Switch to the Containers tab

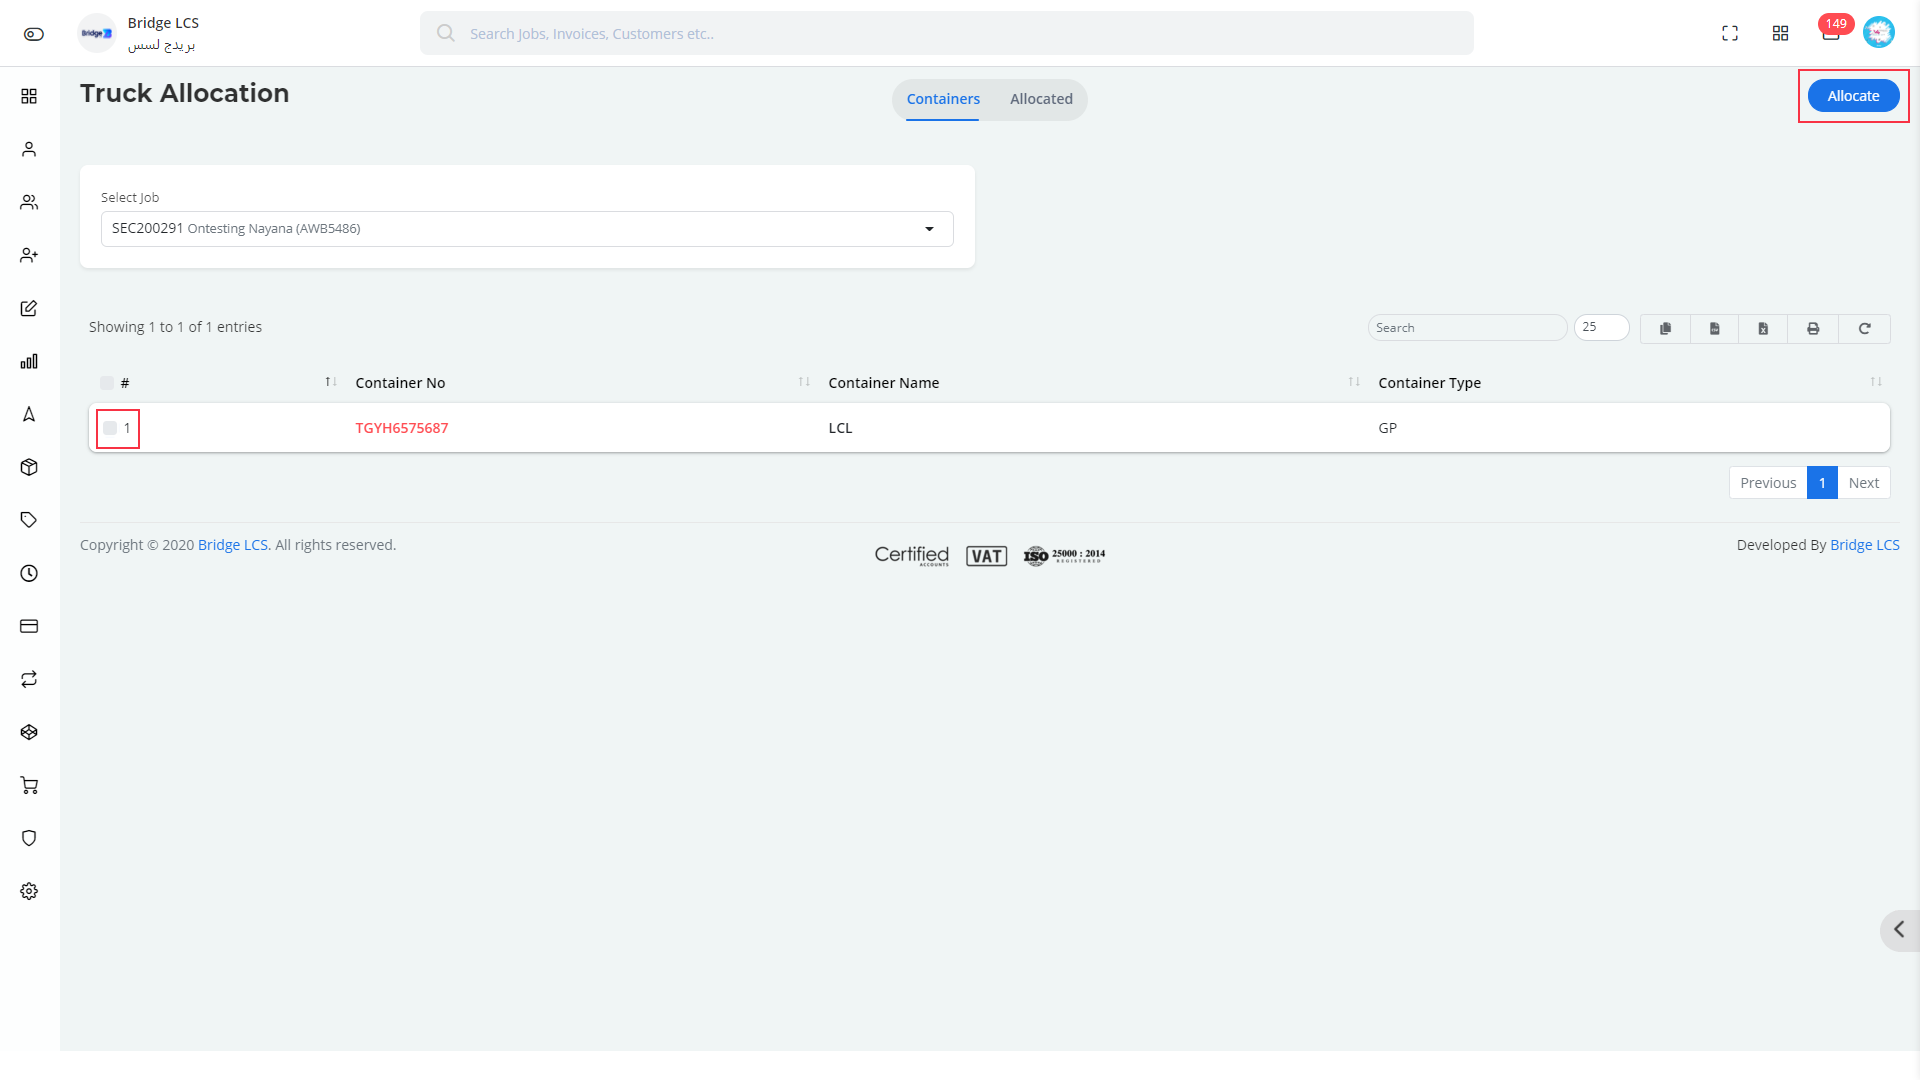pos(943,99)
